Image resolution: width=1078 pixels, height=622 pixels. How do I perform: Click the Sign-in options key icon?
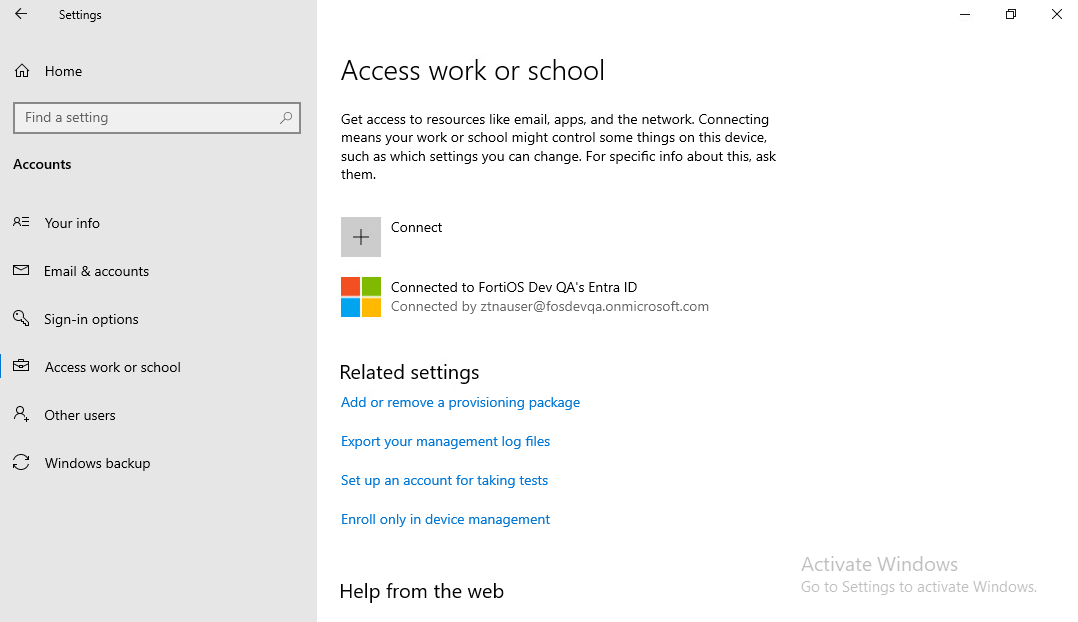[x=21, y=319]
